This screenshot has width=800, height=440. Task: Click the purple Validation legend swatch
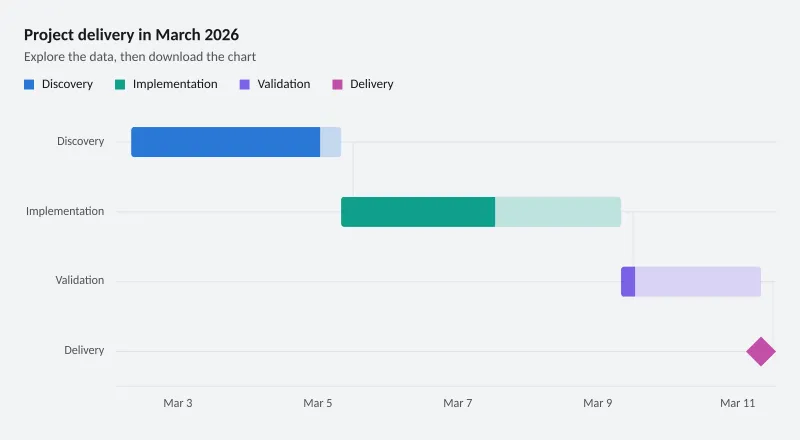244,85
